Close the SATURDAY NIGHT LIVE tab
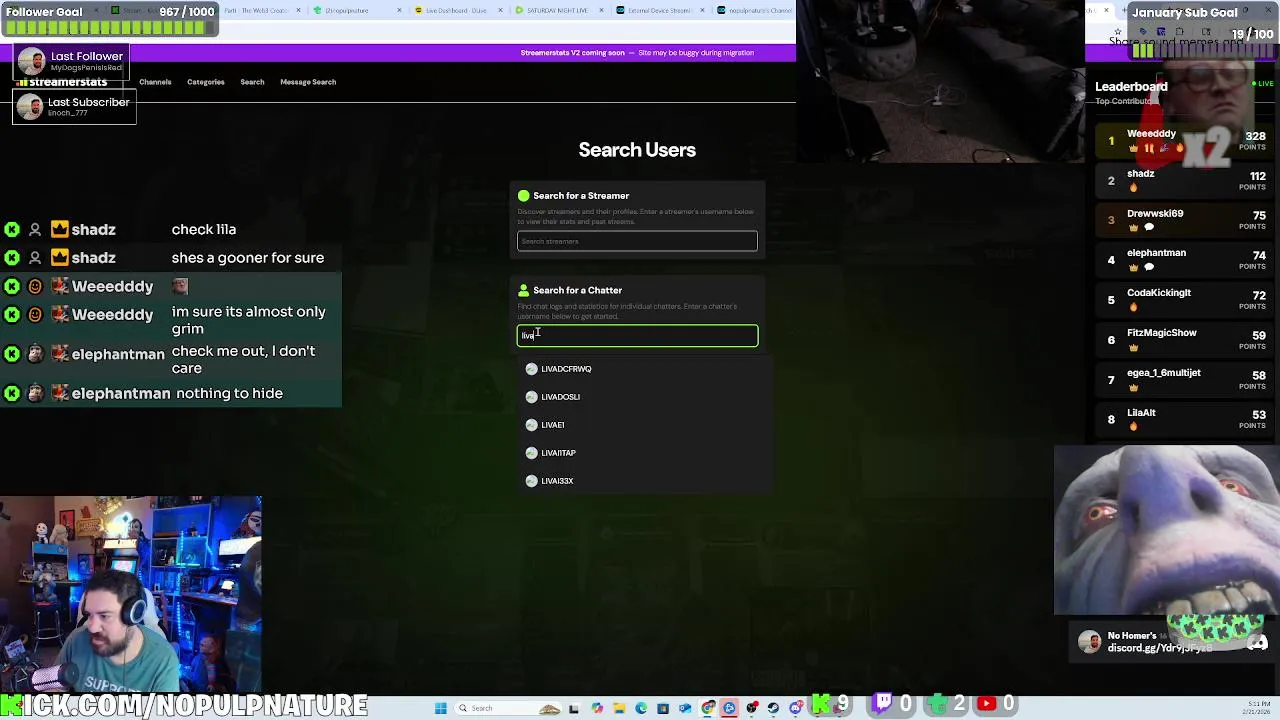This screenshot has width=1280, height=720. tap(601, 10)
